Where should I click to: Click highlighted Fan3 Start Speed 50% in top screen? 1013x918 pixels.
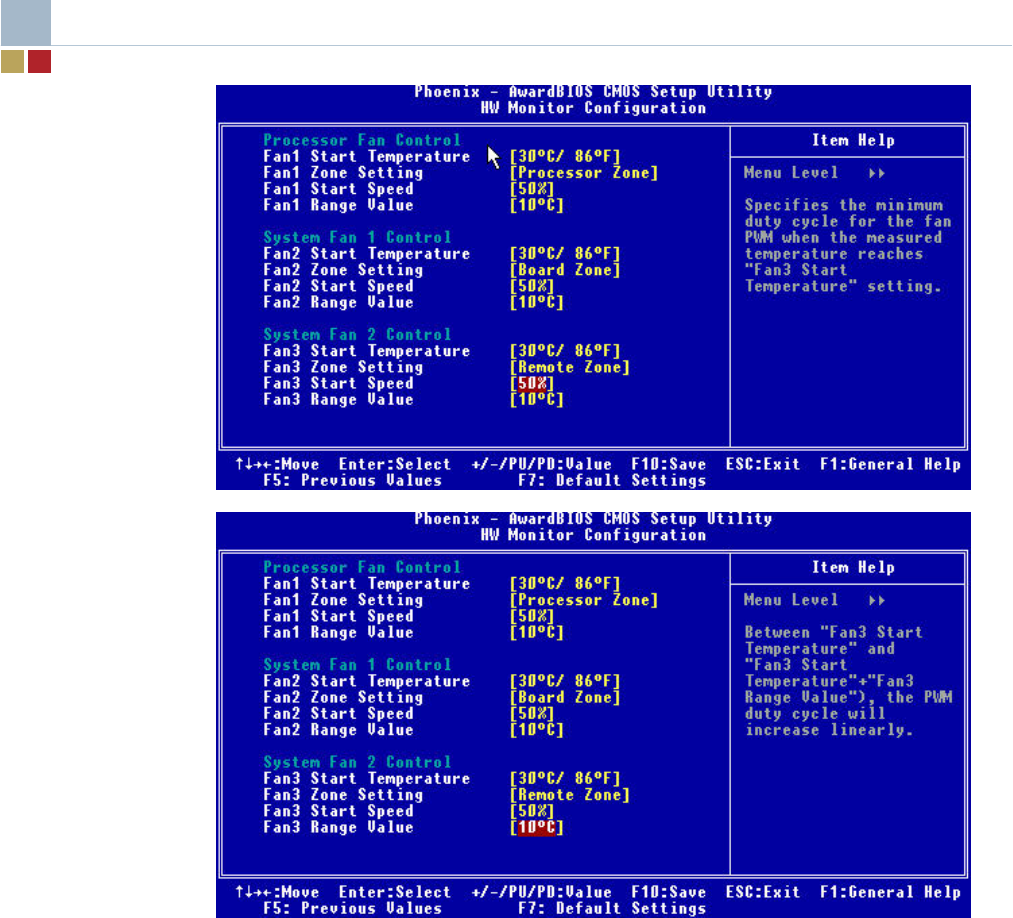532,383
